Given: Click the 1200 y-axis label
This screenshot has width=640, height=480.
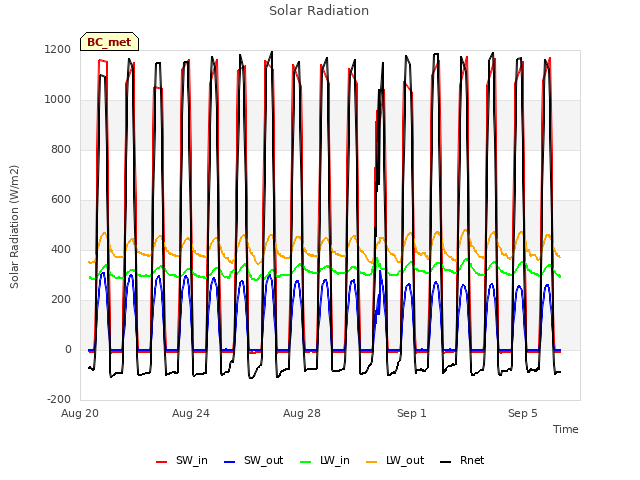Looking at the screenshot, I should tap(58, 50).
